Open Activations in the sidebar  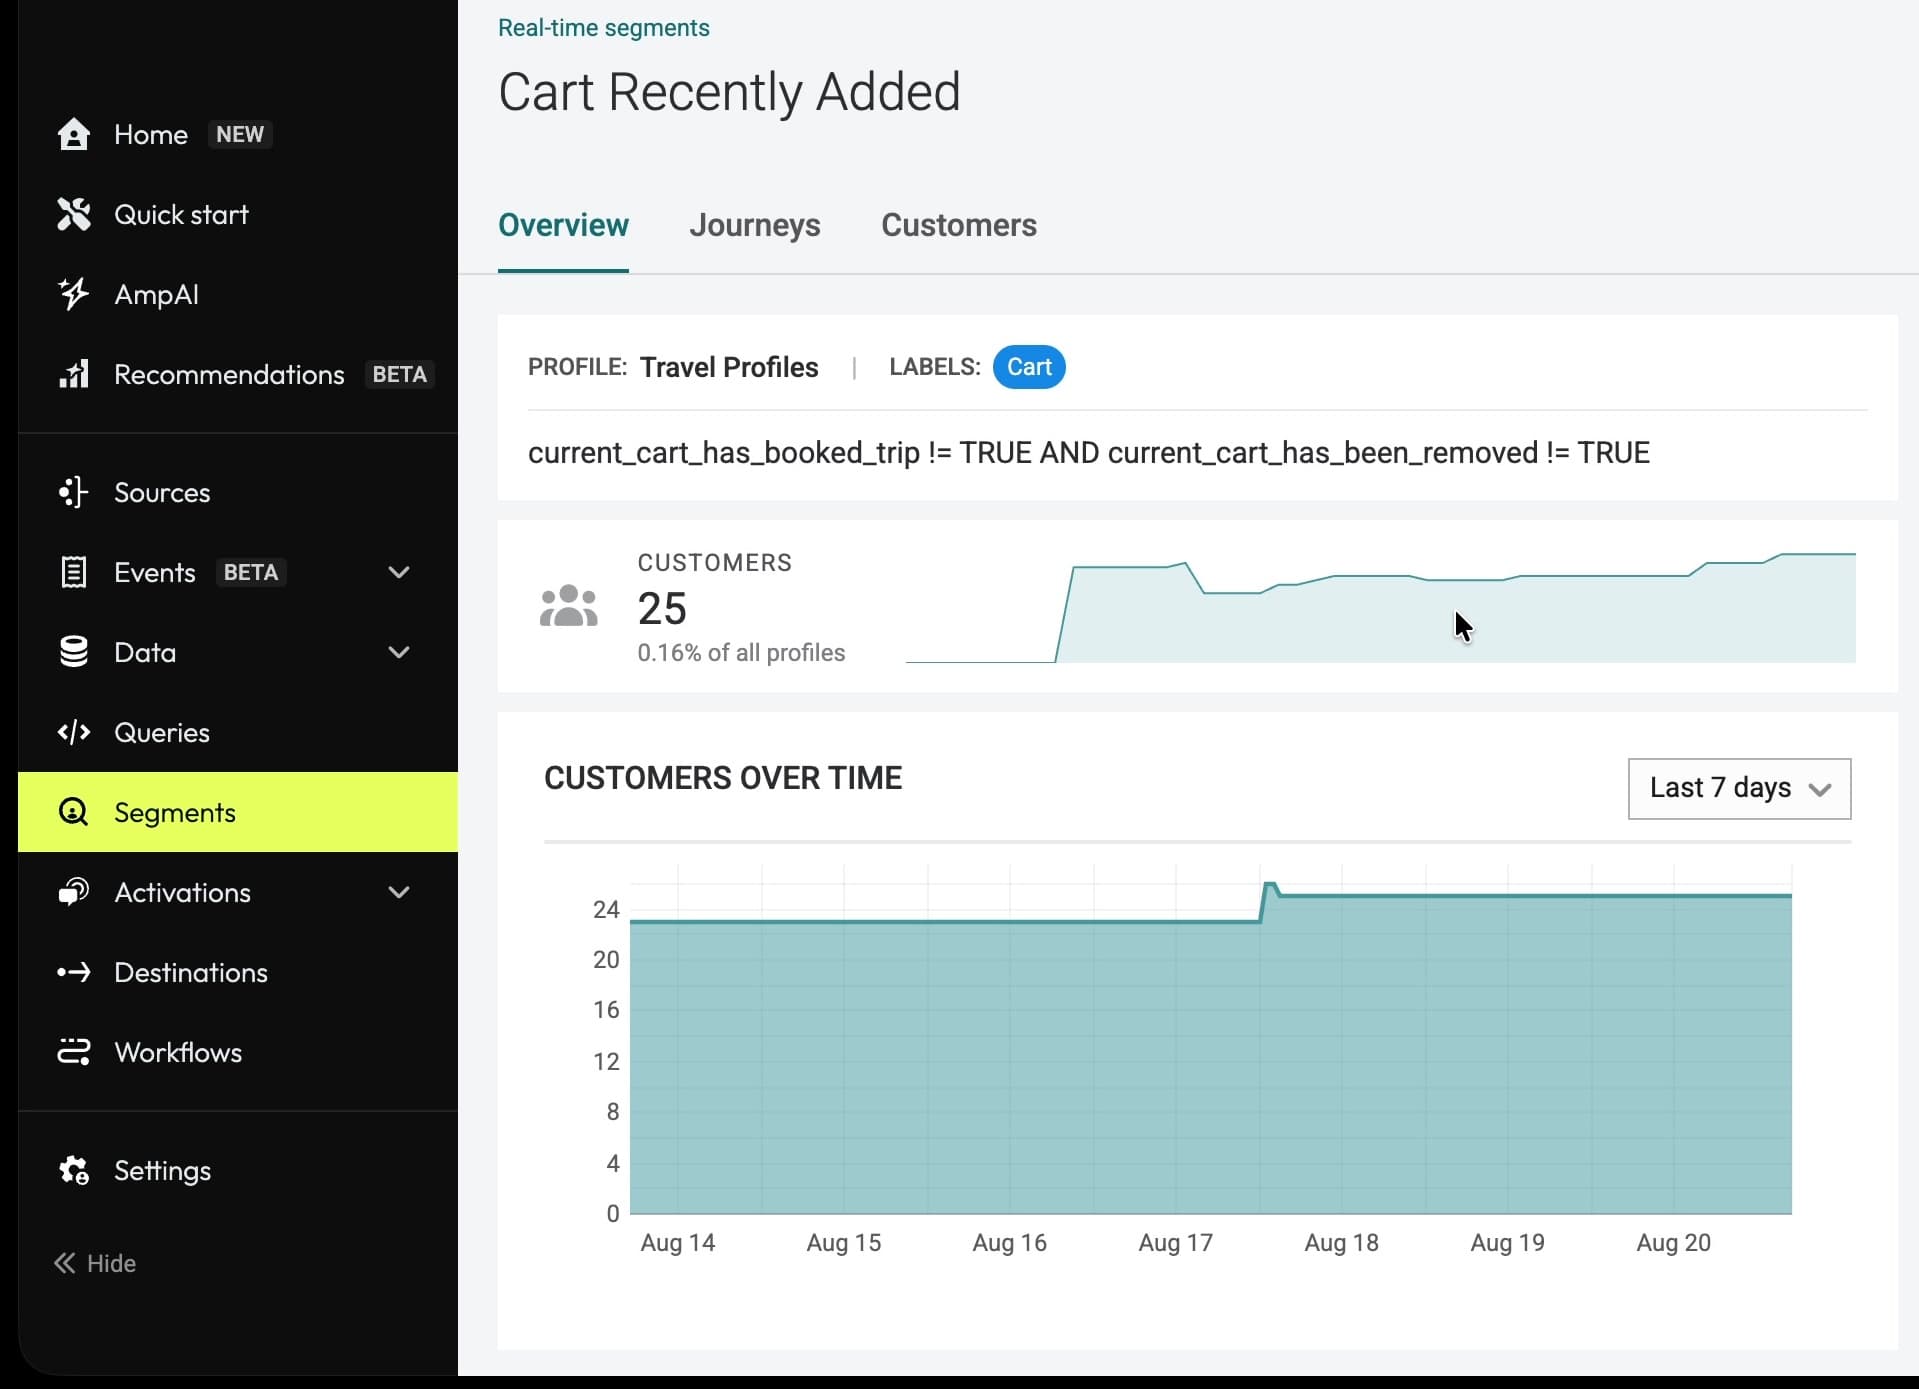tap(238, 892)
